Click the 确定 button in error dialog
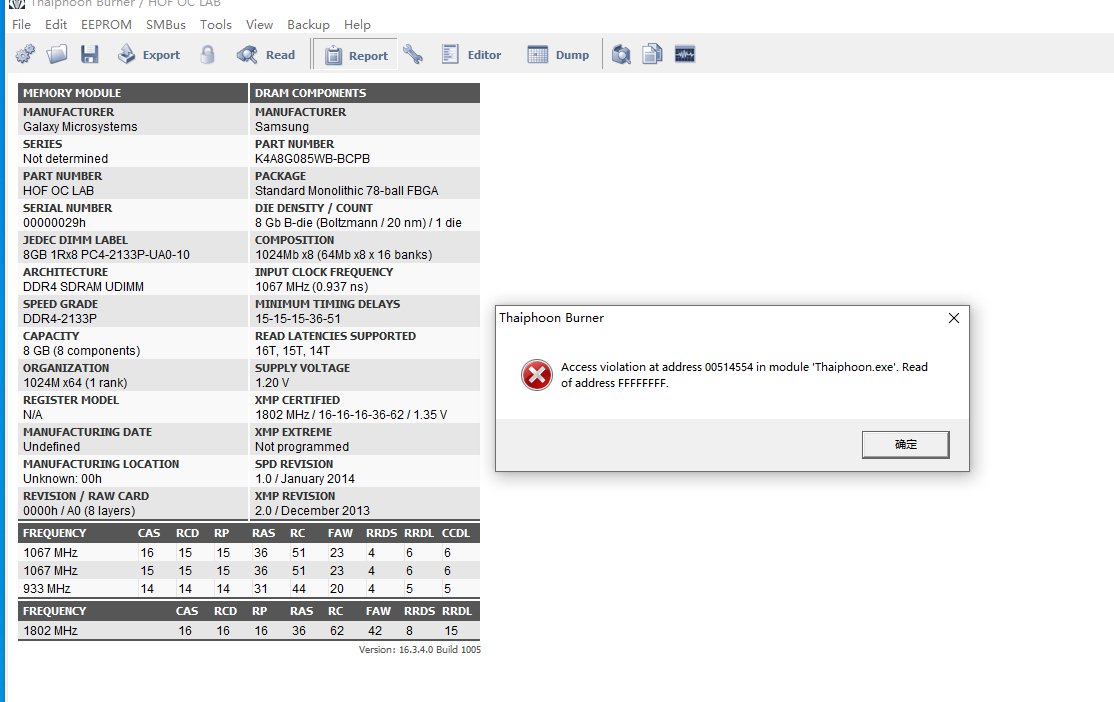 (x=906, y=444)
